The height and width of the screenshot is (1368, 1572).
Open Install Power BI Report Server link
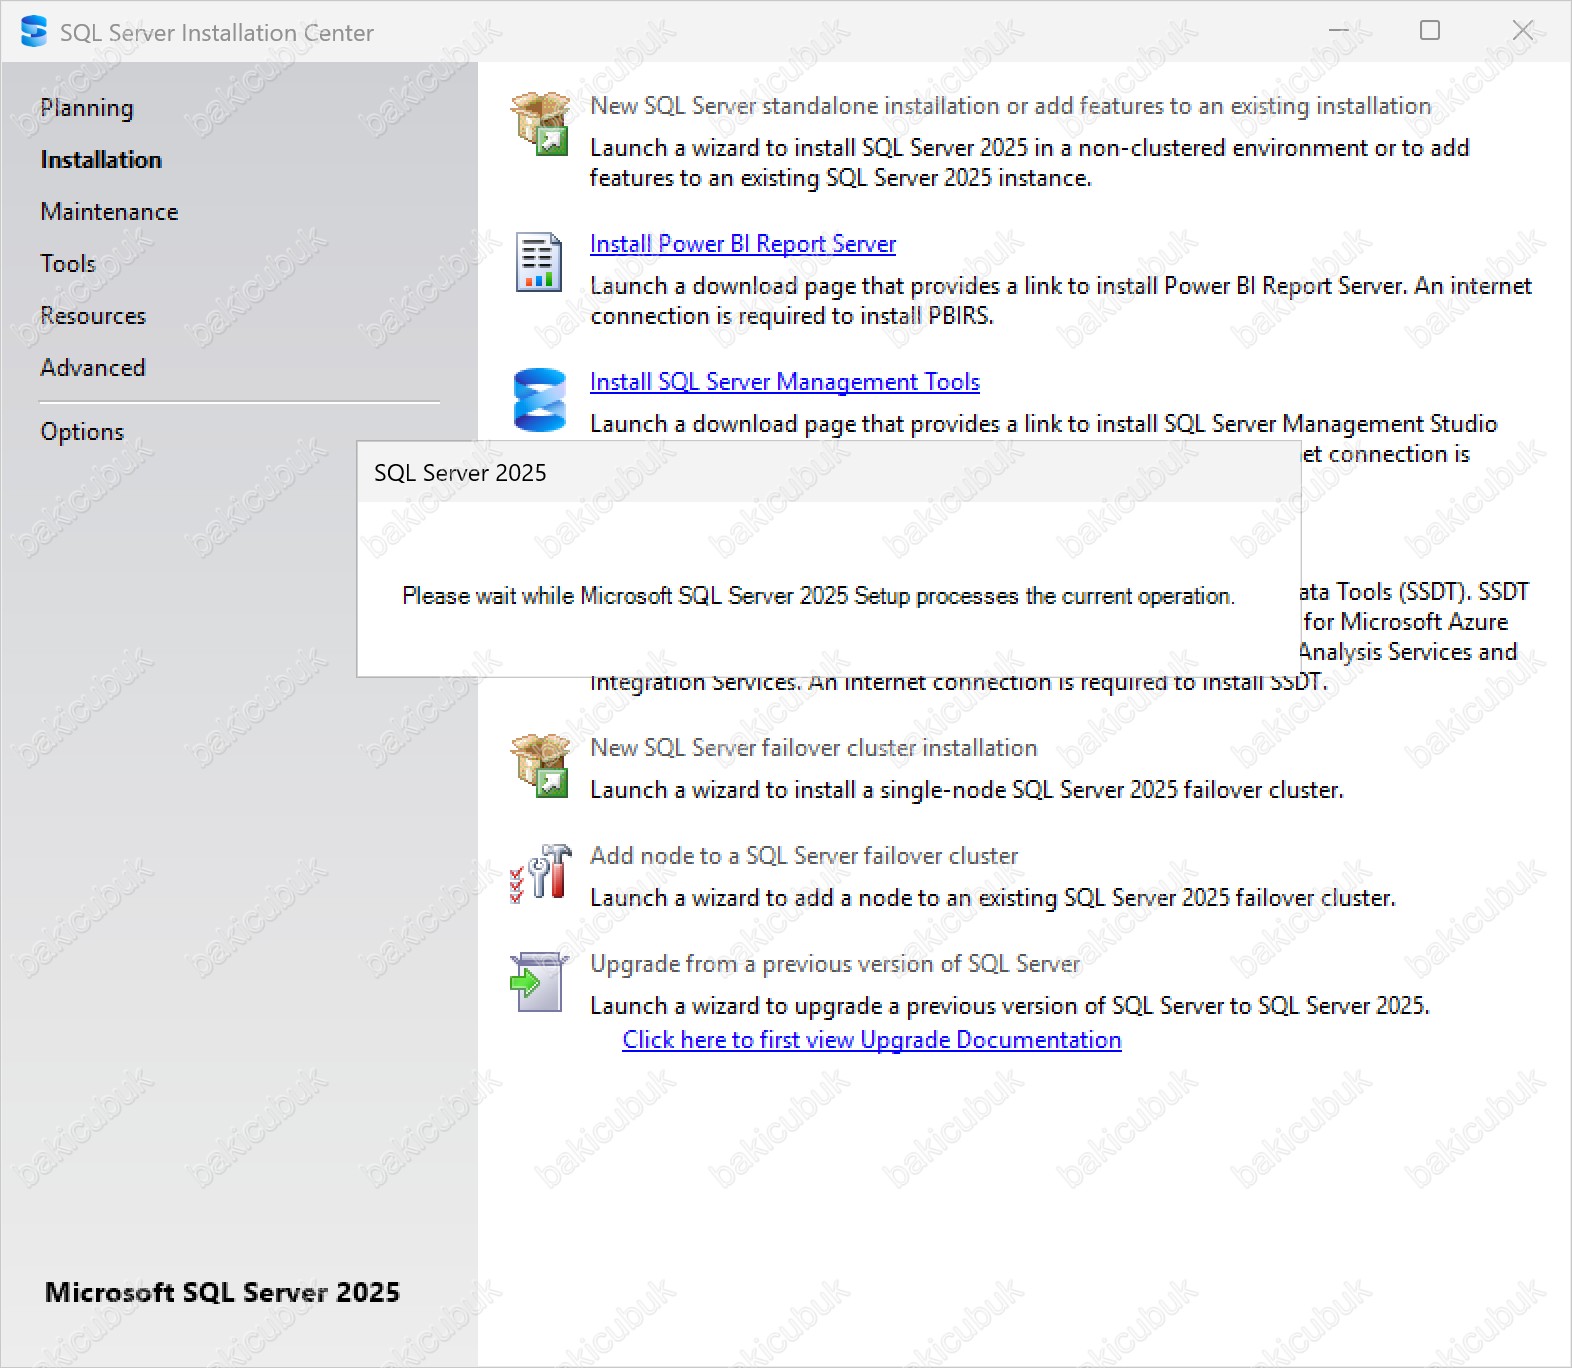pos(742,244)
